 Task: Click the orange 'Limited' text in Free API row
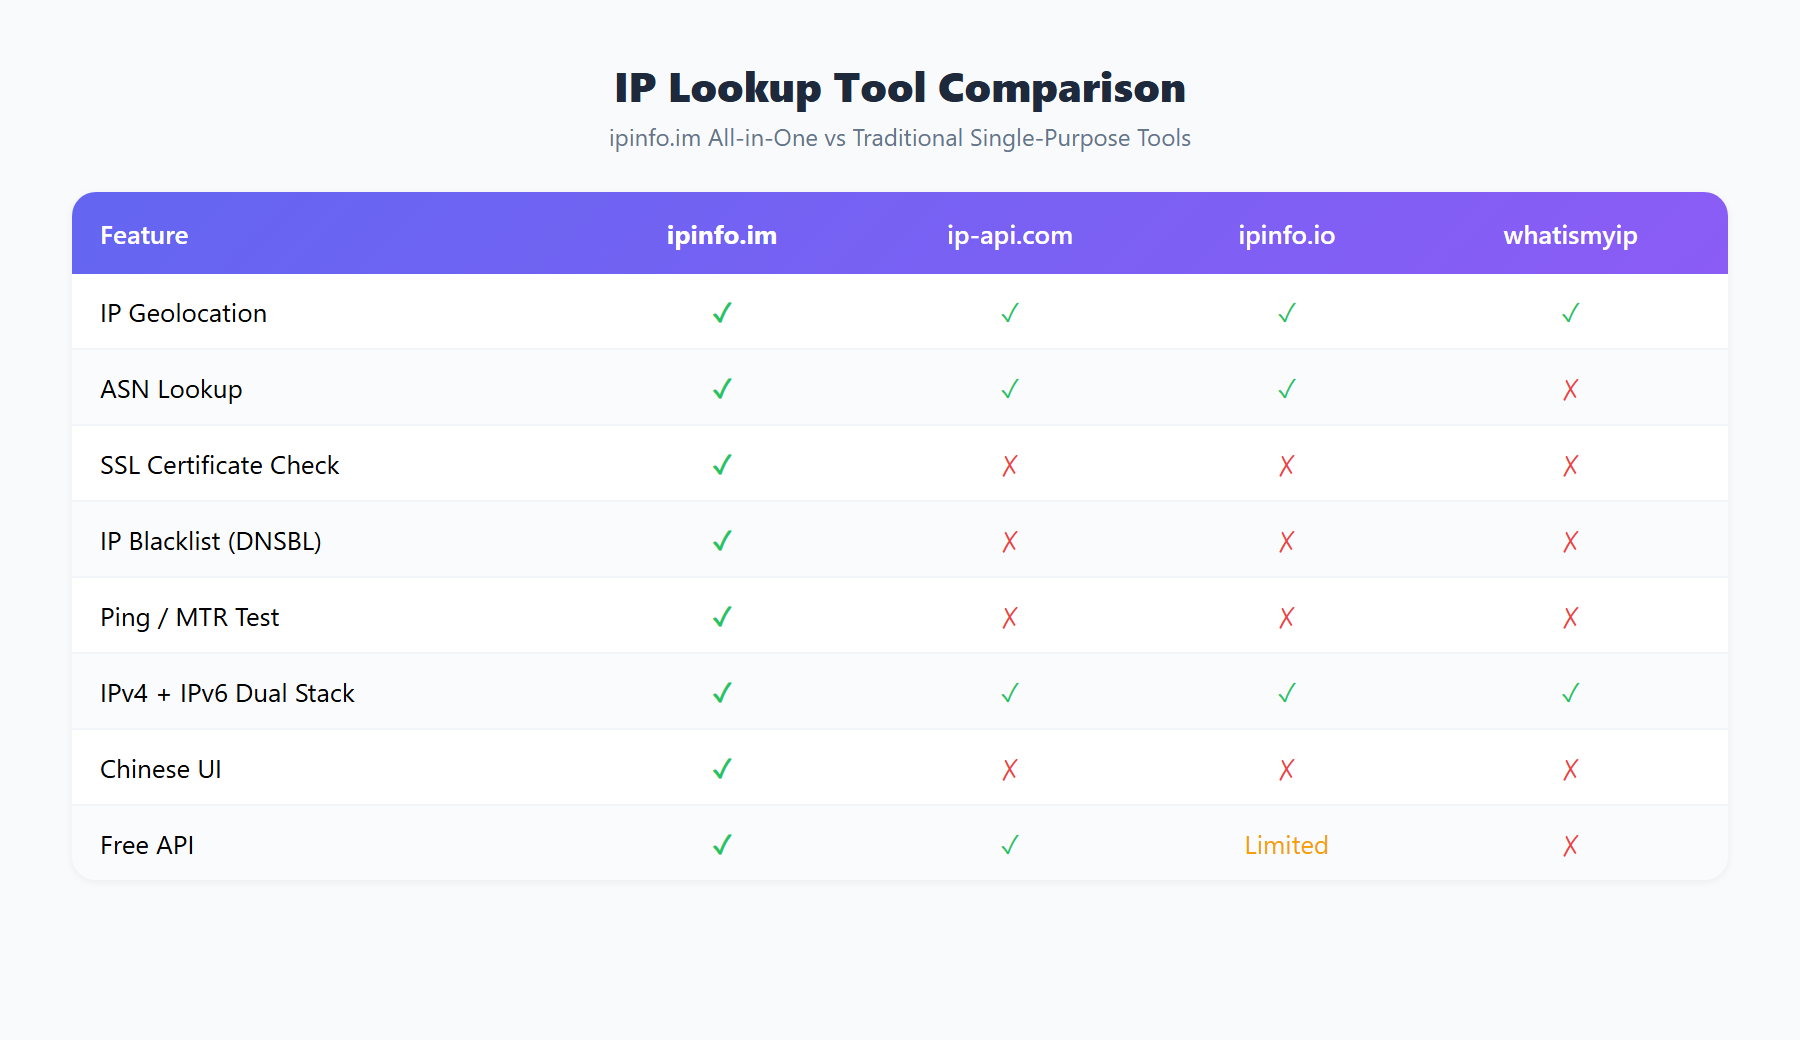(x=1287, y=845)
